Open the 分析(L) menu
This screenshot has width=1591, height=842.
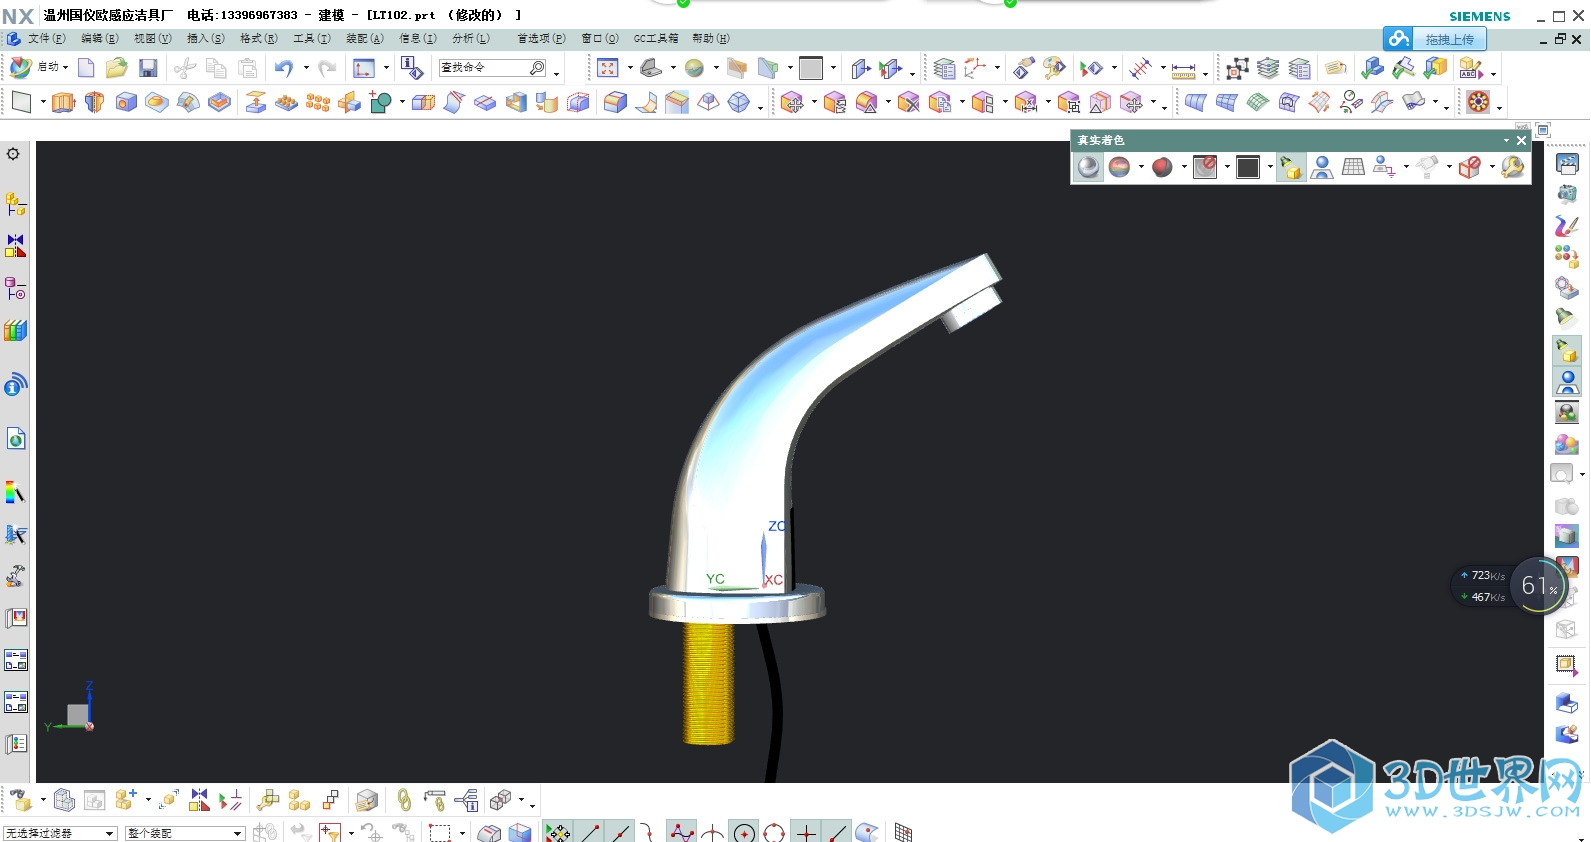coord(471,39)
